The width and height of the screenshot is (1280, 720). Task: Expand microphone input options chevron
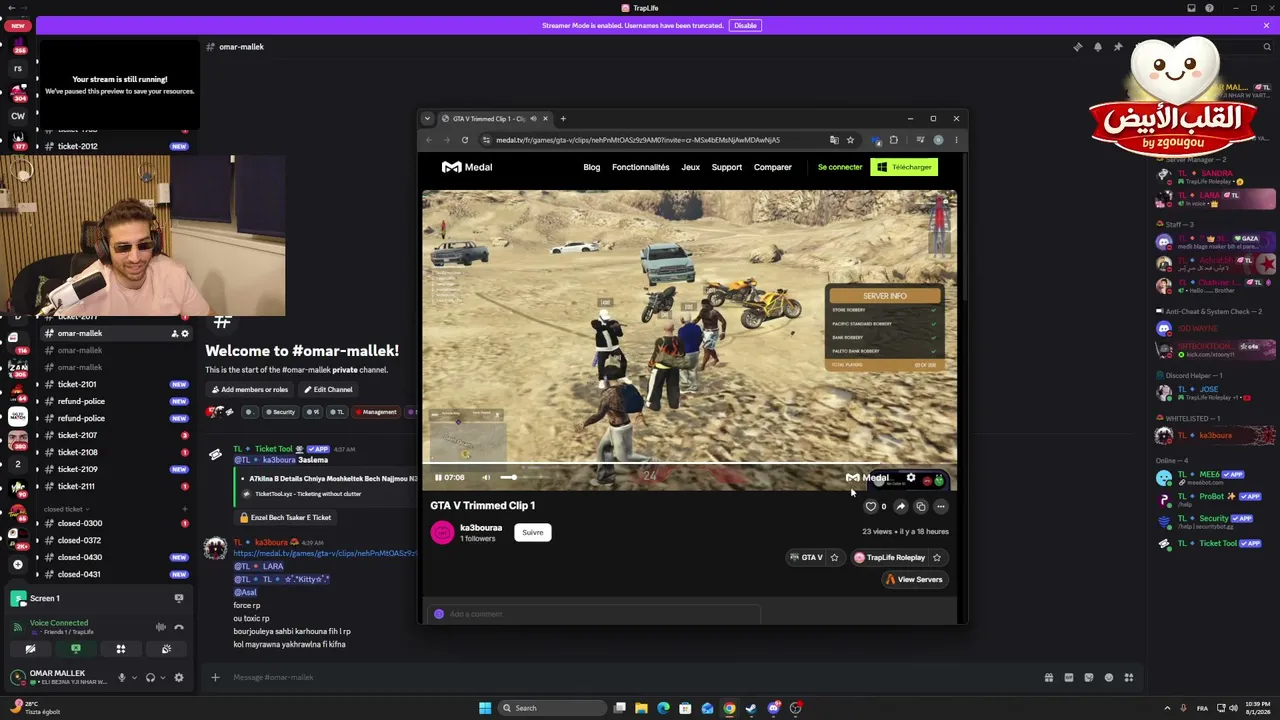click(x=135, y=677)
